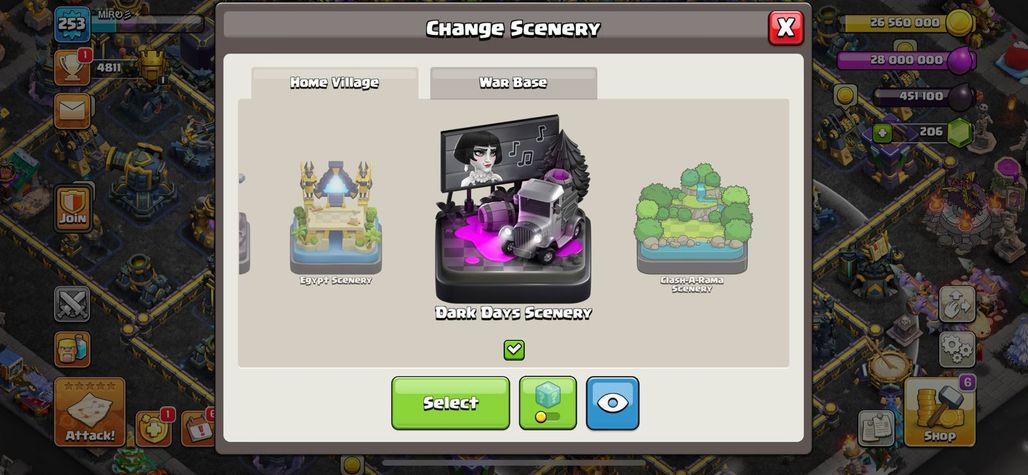Open the notes clipboard icon beside Shop

pyautogui.click(x=877, y=428)
